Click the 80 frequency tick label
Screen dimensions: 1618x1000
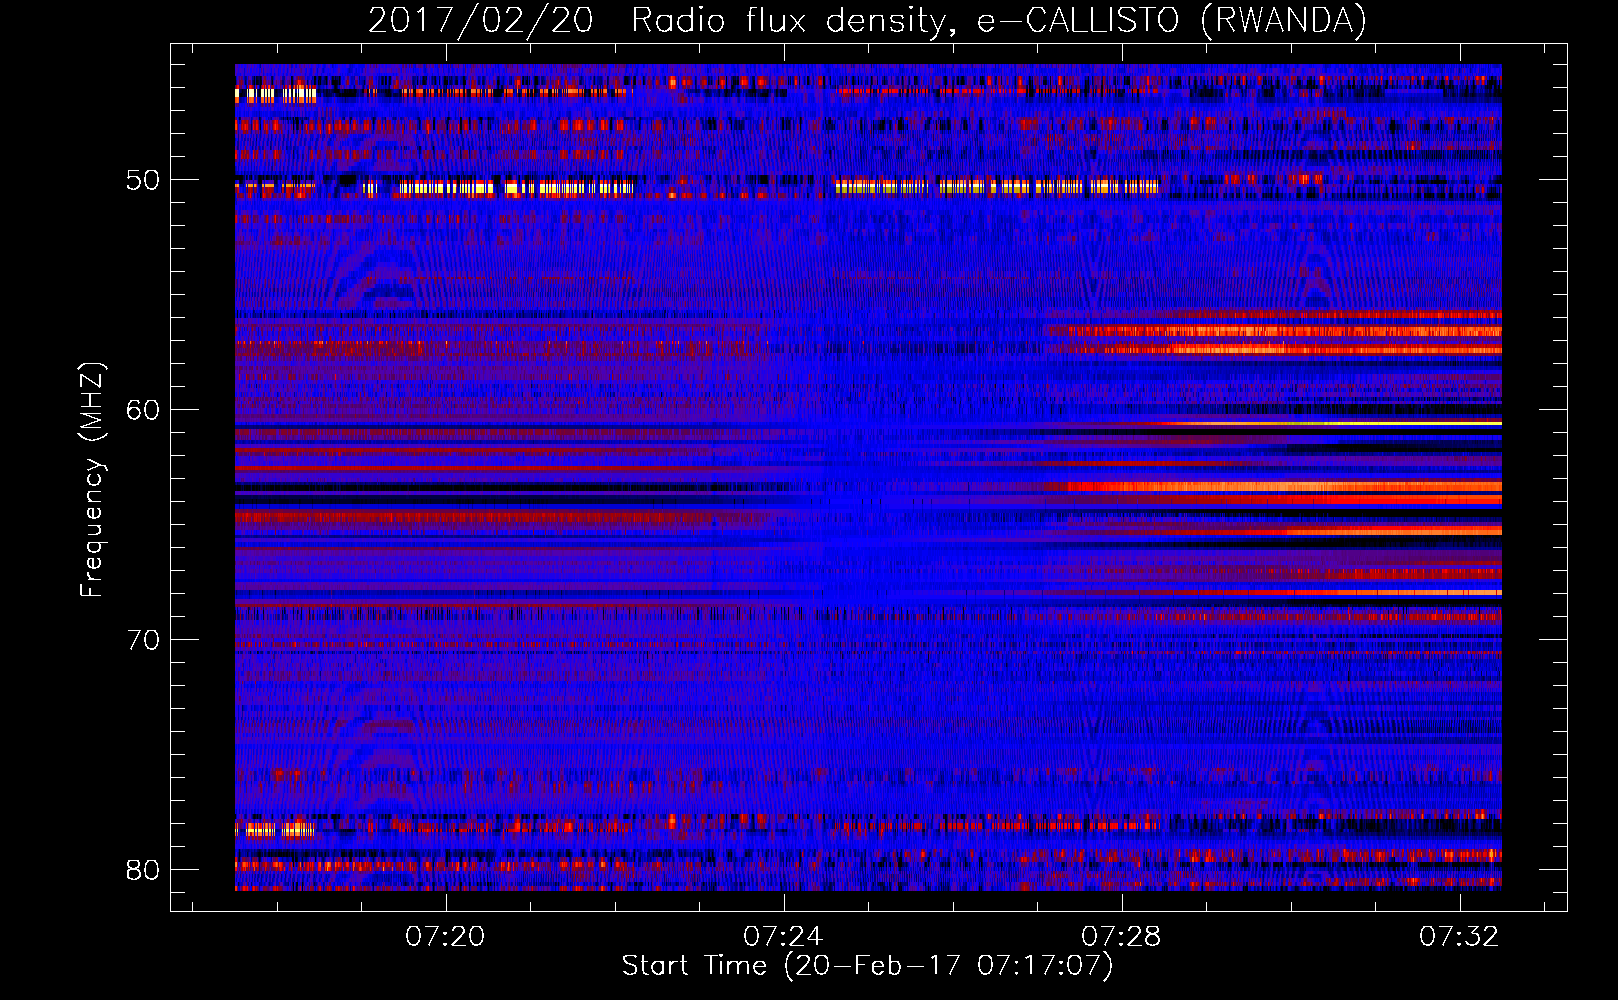click(143, 870)
